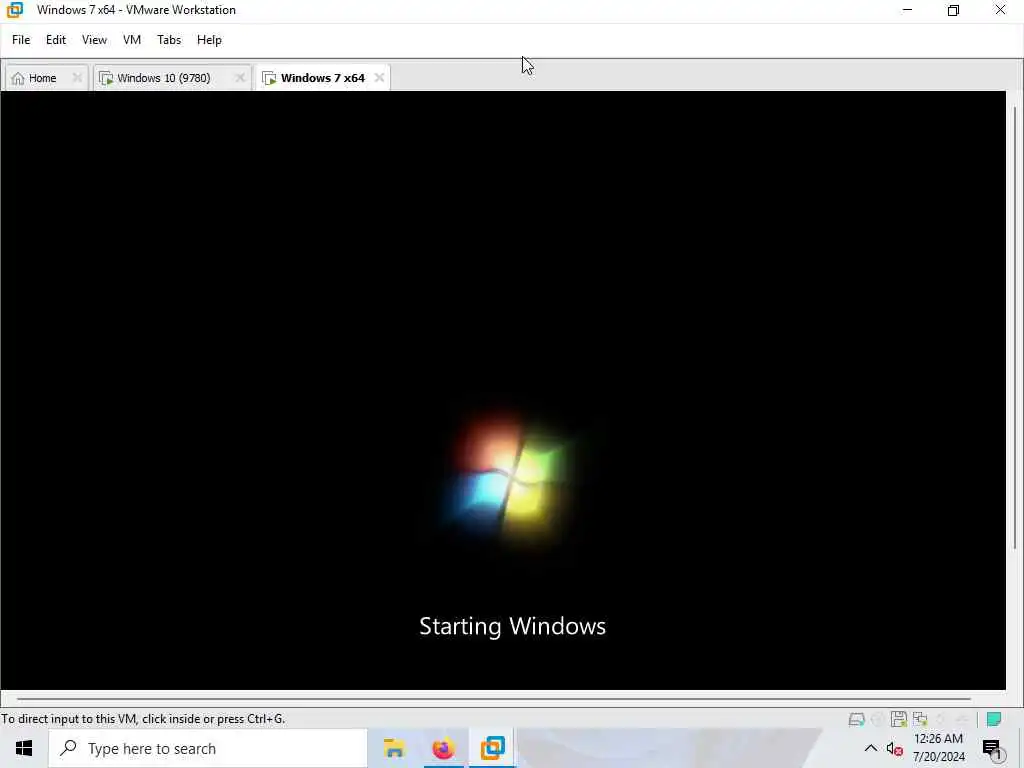The width and height of the screenshot is (1024, 768).
Task: Click the network adapter status icon
Action: tap(920, 719)
